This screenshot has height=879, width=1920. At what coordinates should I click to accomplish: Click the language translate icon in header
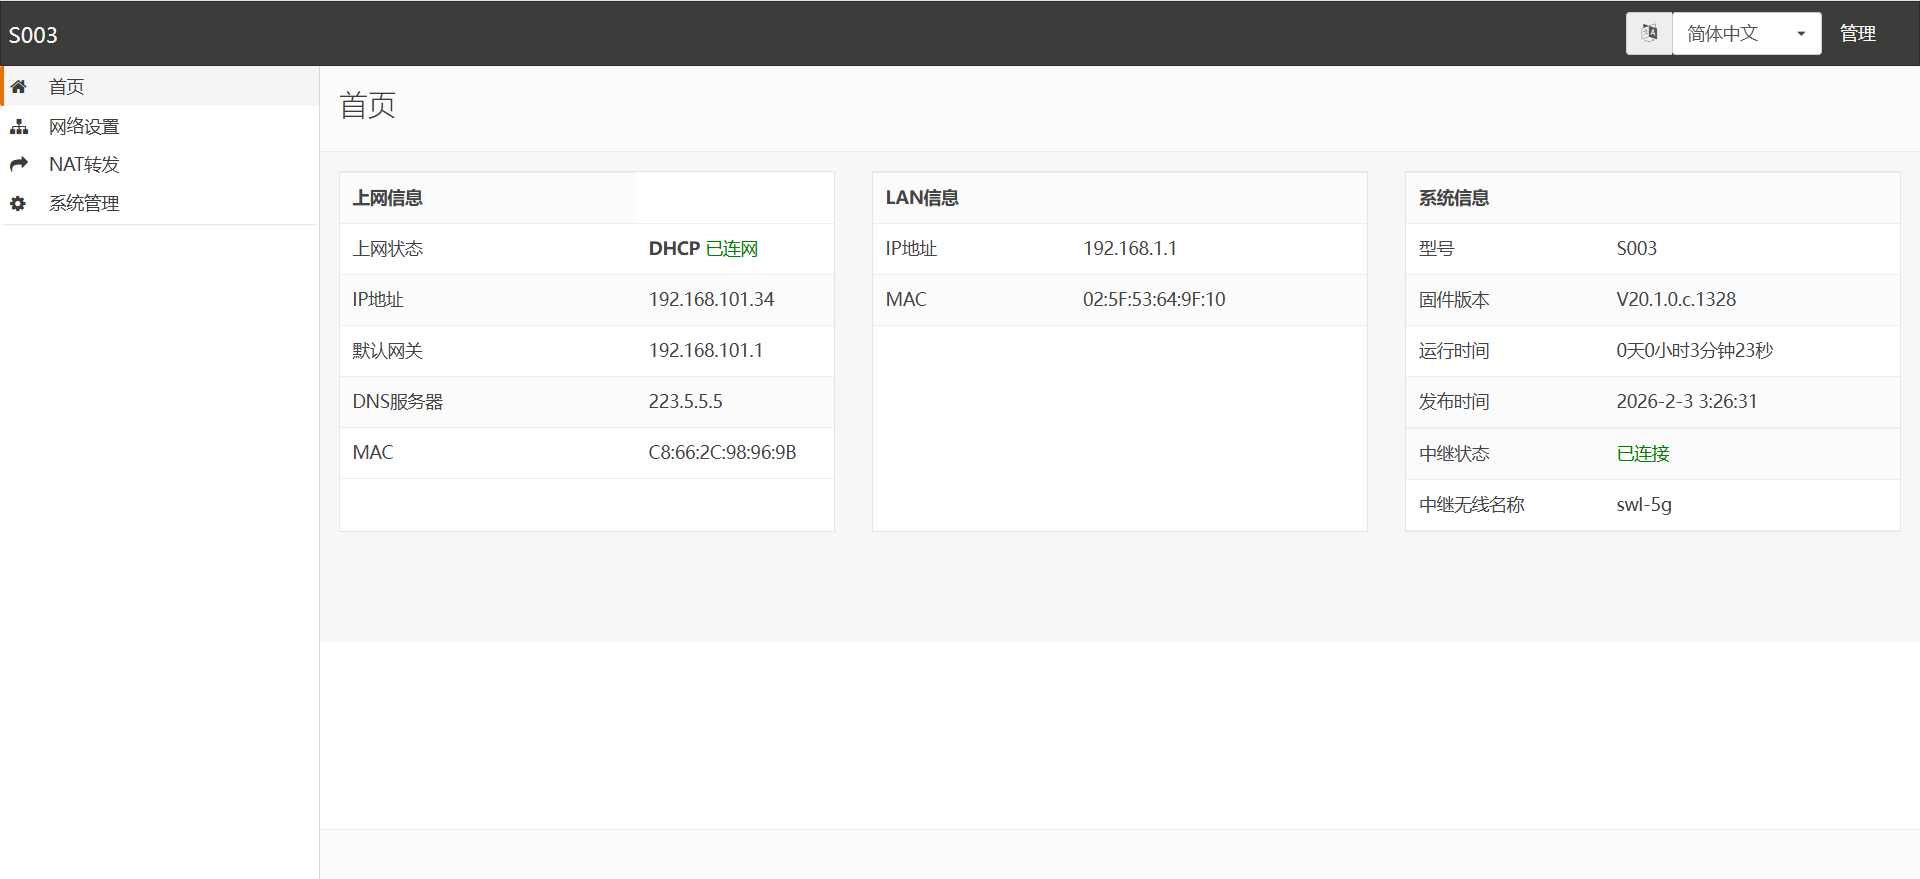tap(1649, 33)
